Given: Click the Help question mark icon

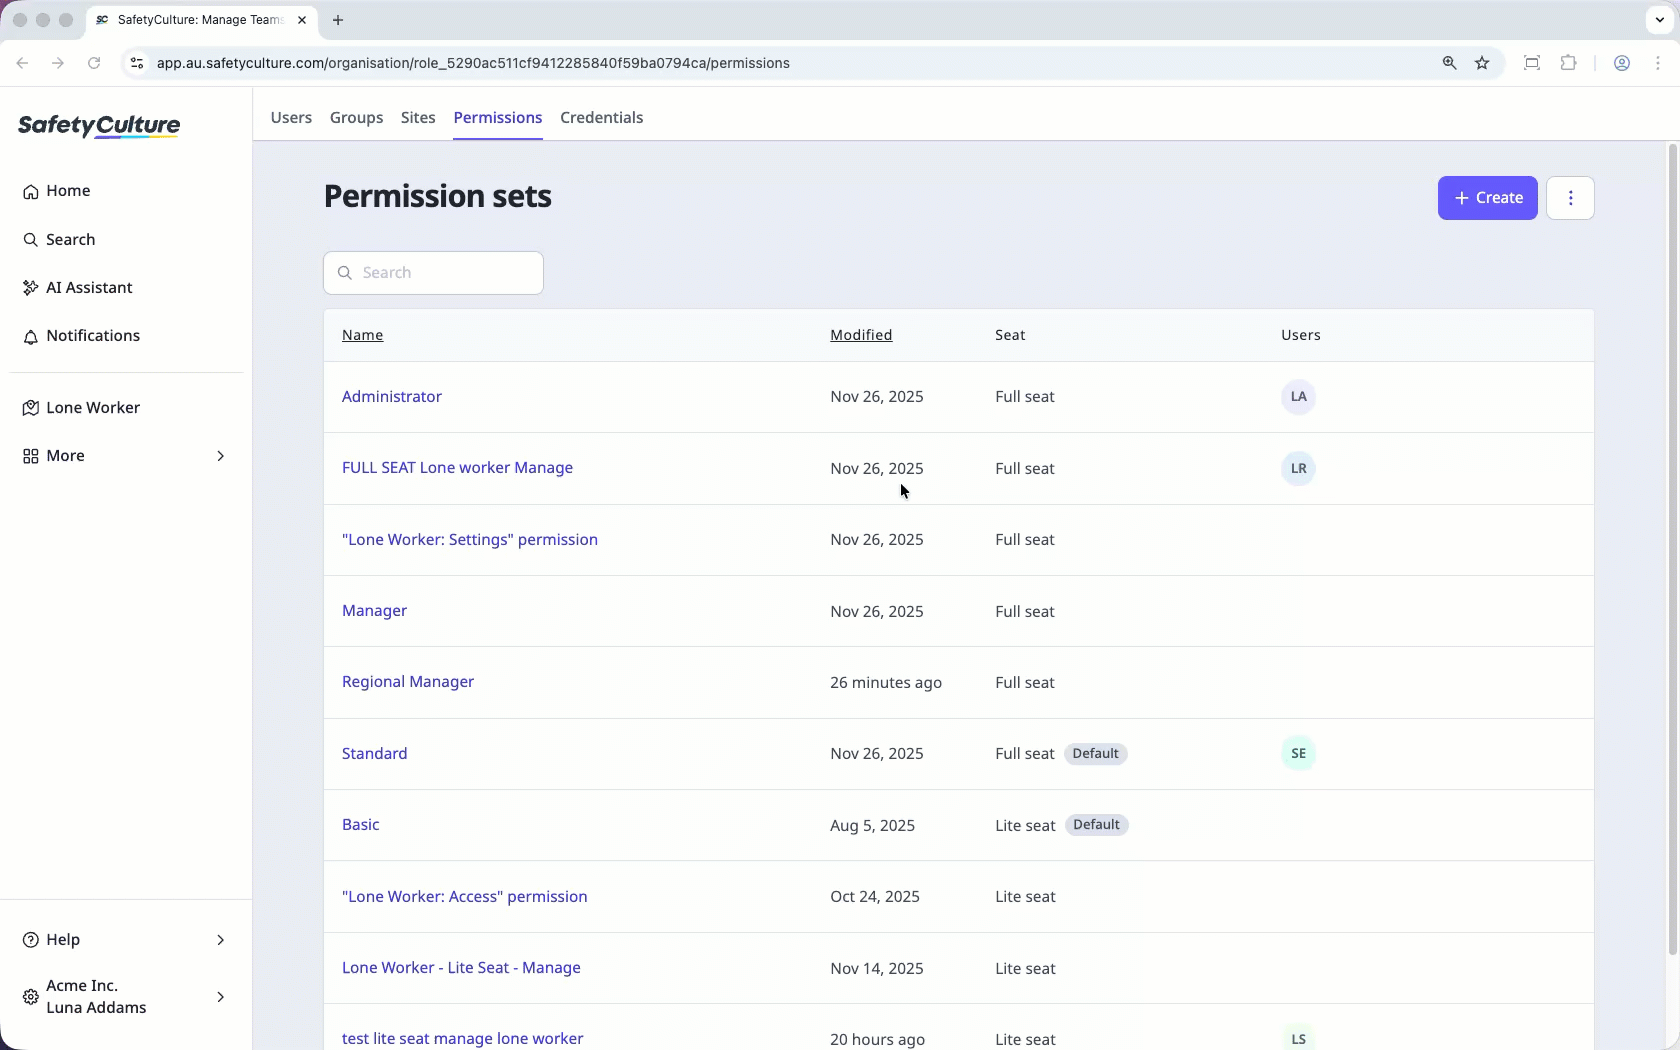Looking at the screenshot, I should [x=31, y=940].
